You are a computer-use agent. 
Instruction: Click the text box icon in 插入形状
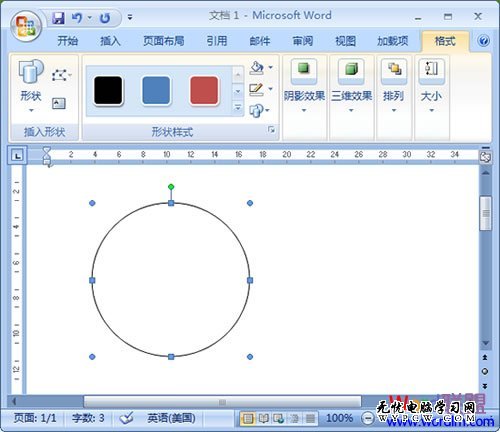(x=59, y=103)
